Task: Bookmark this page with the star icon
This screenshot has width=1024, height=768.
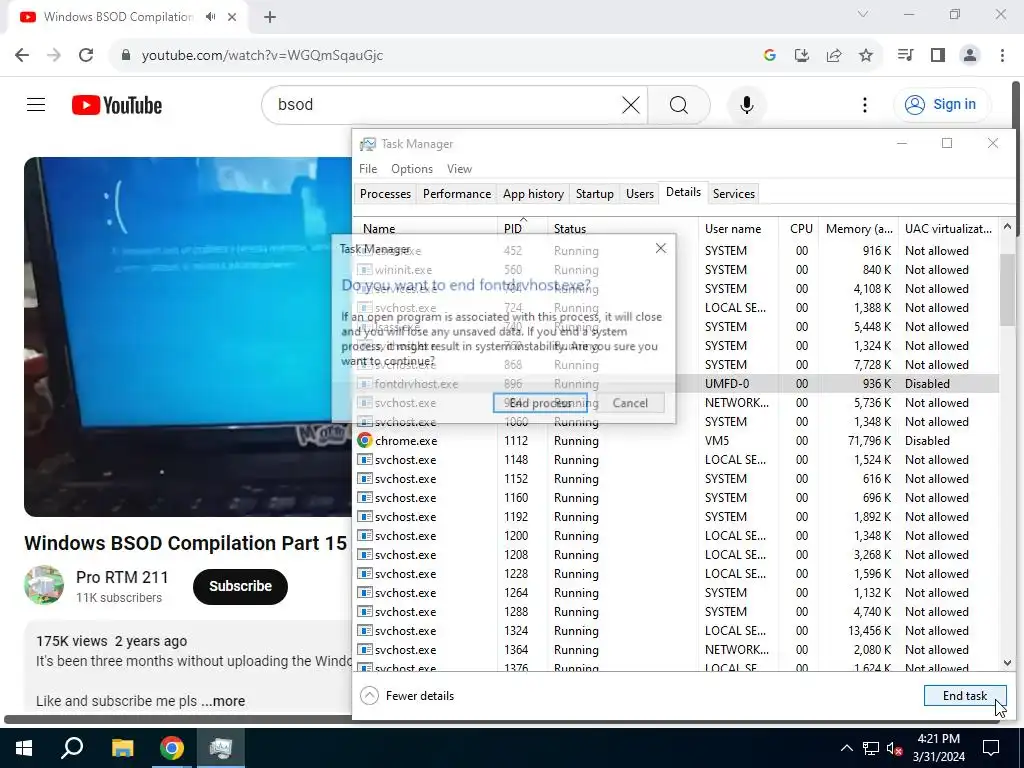Action: click(866, 56)
